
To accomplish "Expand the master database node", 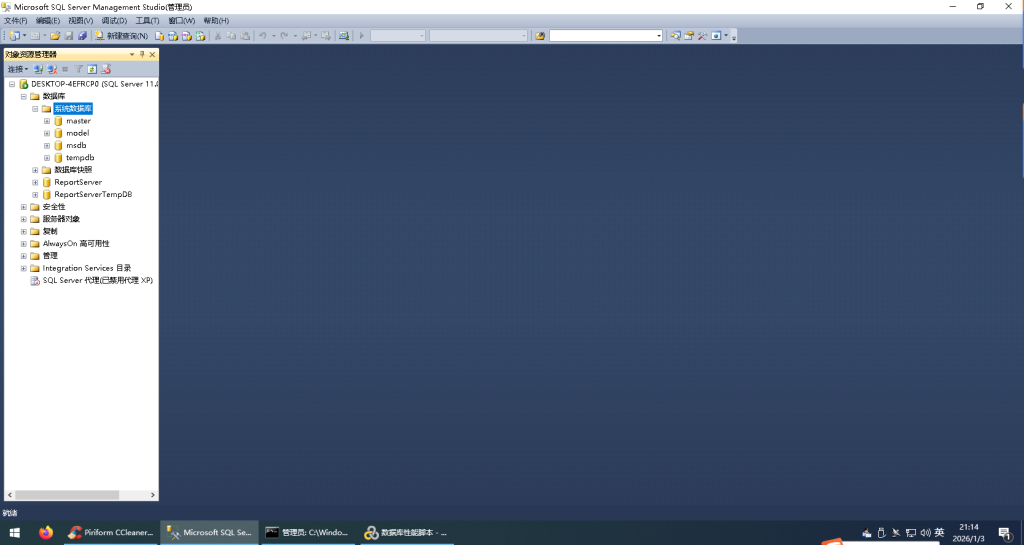I will coord(47,121).
